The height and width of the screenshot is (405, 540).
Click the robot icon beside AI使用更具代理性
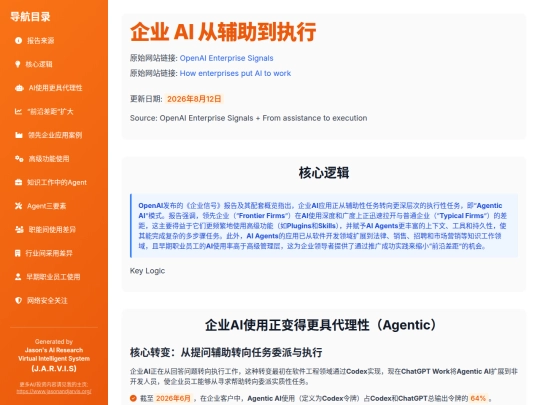pos(19,88)
